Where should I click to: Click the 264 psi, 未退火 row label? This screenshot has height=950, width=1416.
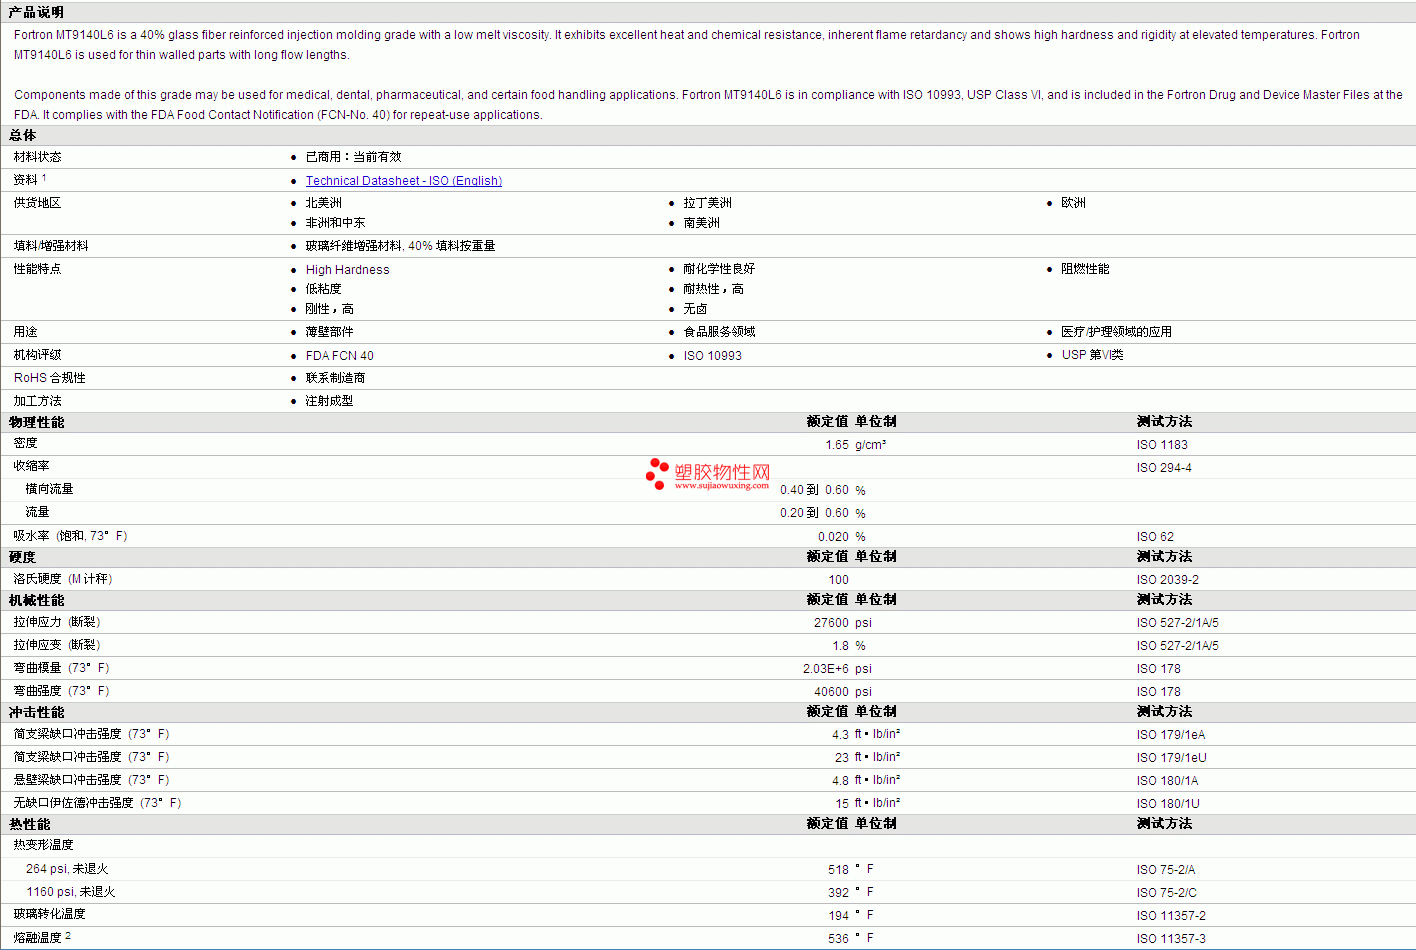[x=67, y=869]
